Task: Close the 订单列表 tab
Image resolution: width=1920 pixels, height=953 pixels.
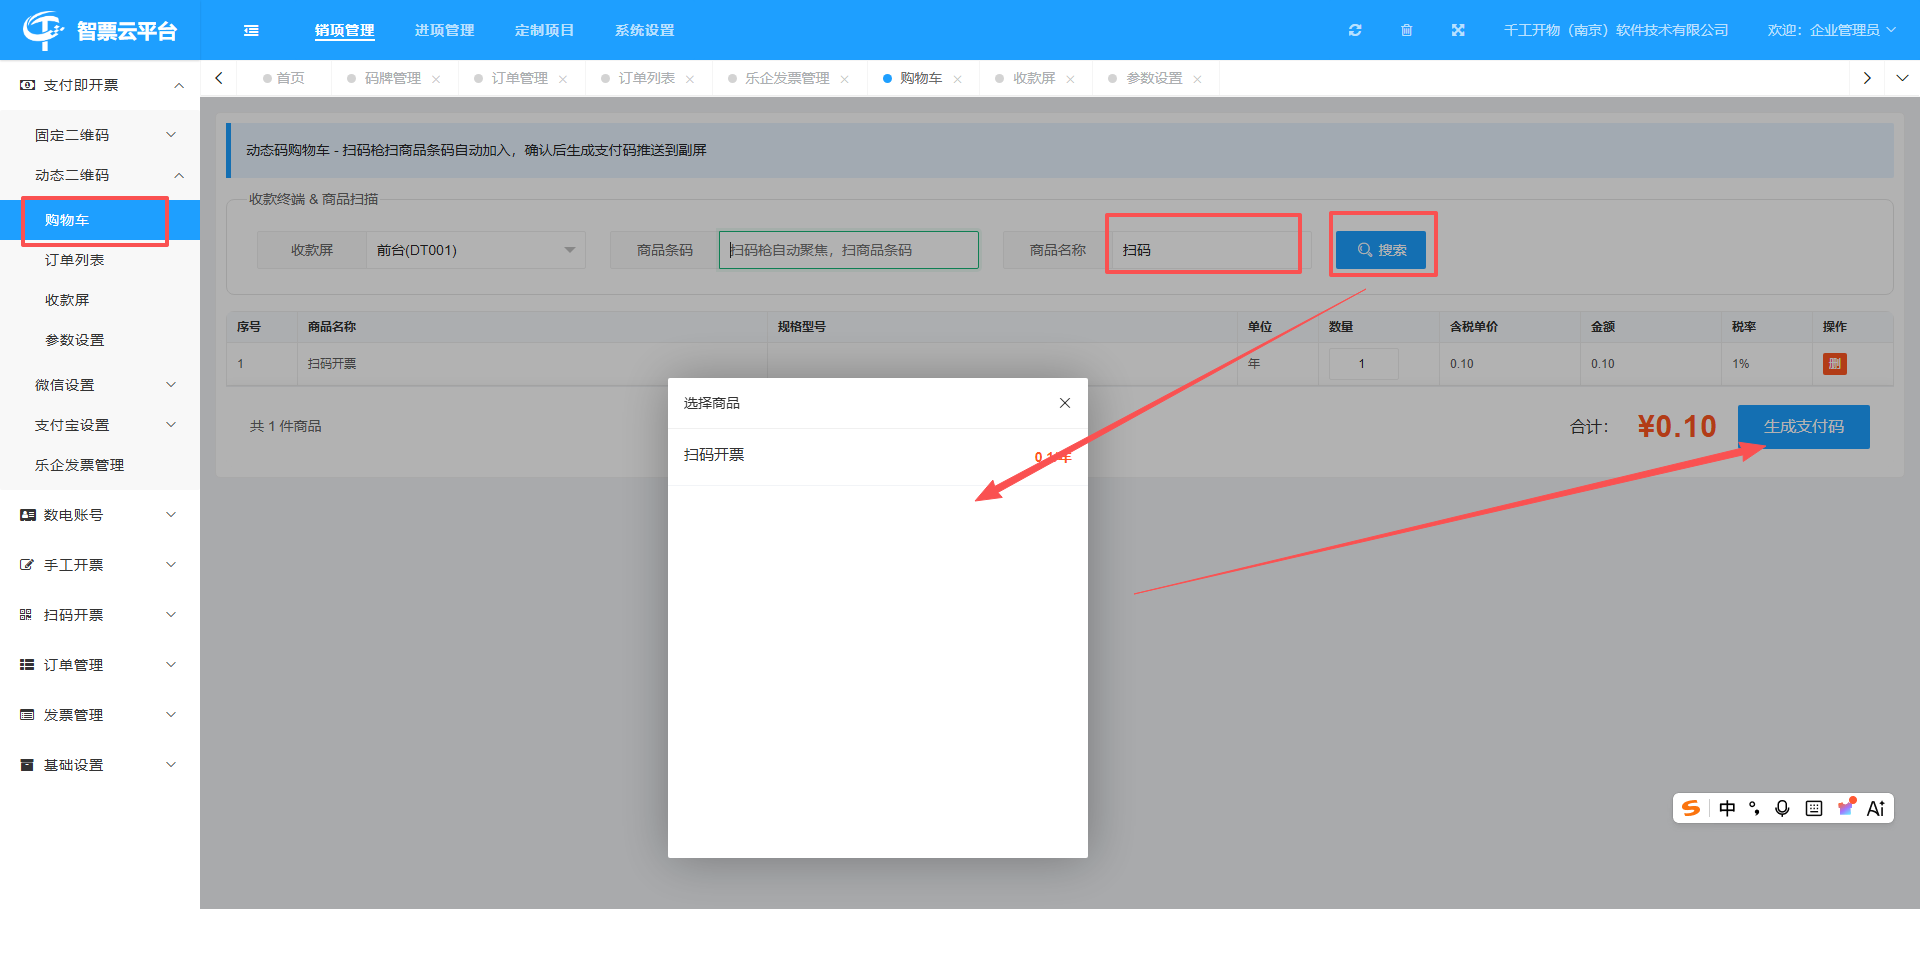Action: point(690,79)
